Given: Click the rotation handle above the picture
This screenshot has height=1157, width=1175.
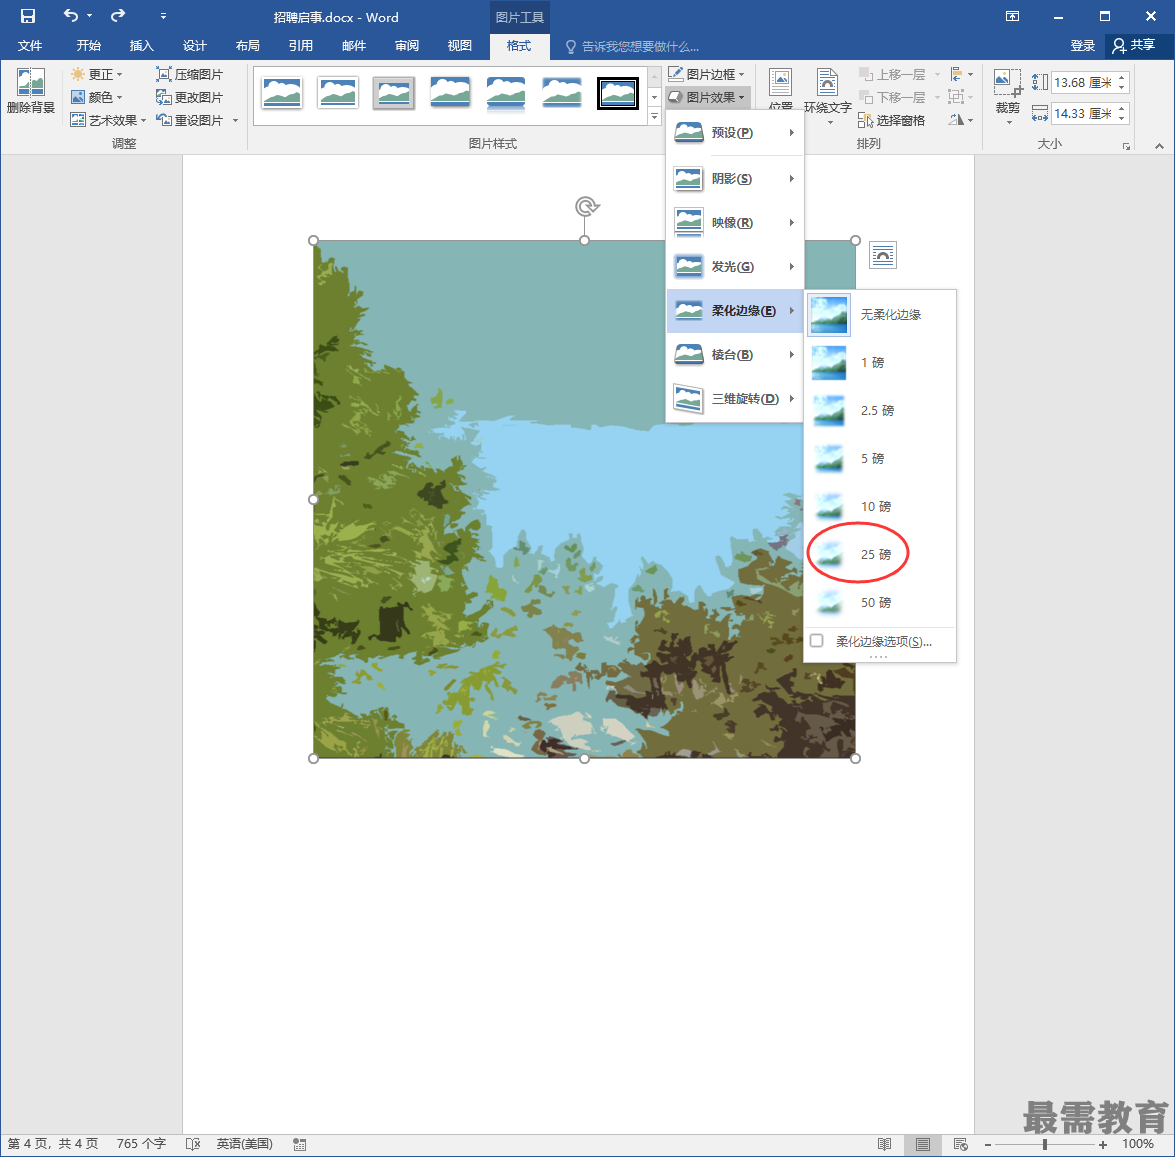Looking at the screenshot, I should pos(587,206).
